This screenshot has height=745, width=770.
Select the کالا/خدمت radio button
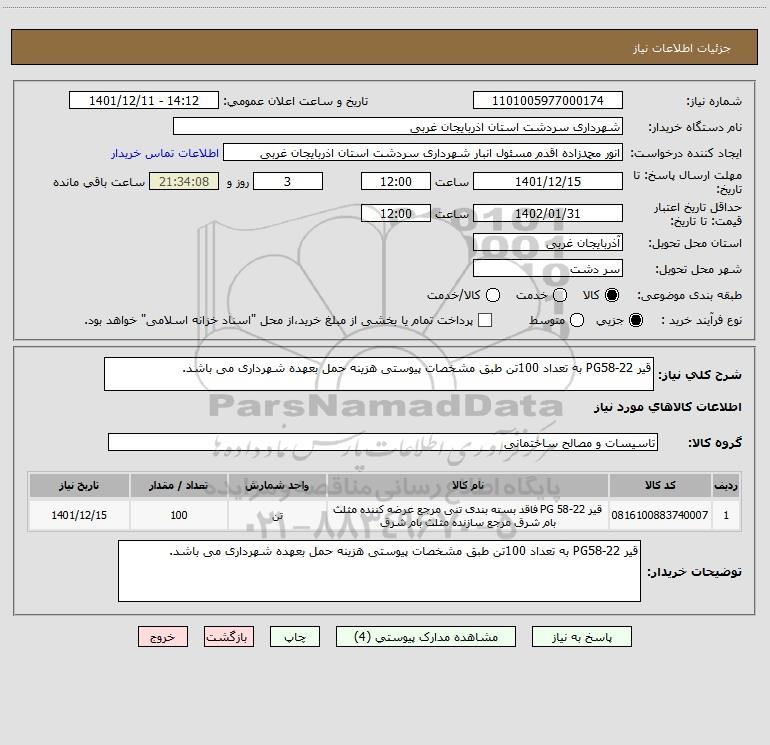tap(493, 295)
